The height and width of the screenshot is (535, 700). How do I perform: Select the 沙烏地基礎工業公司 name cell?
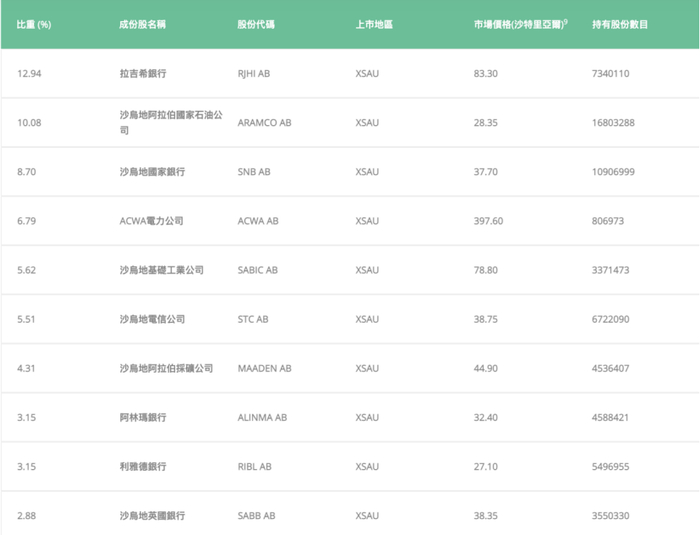coord(162,270)
